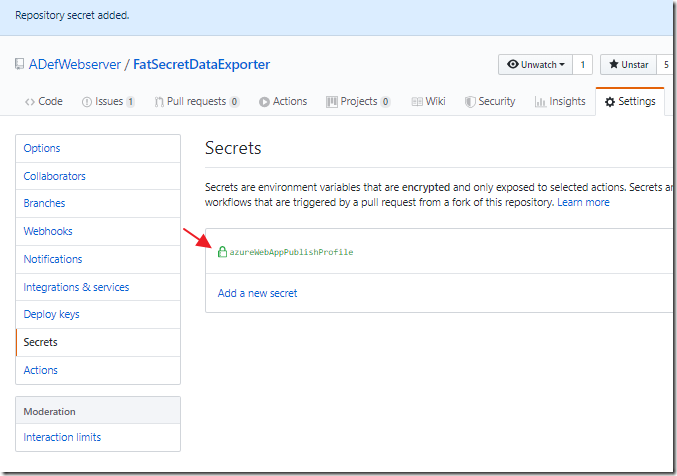Click the watcher count 1
The image size is (677, 476).
(x=582, y=65)
